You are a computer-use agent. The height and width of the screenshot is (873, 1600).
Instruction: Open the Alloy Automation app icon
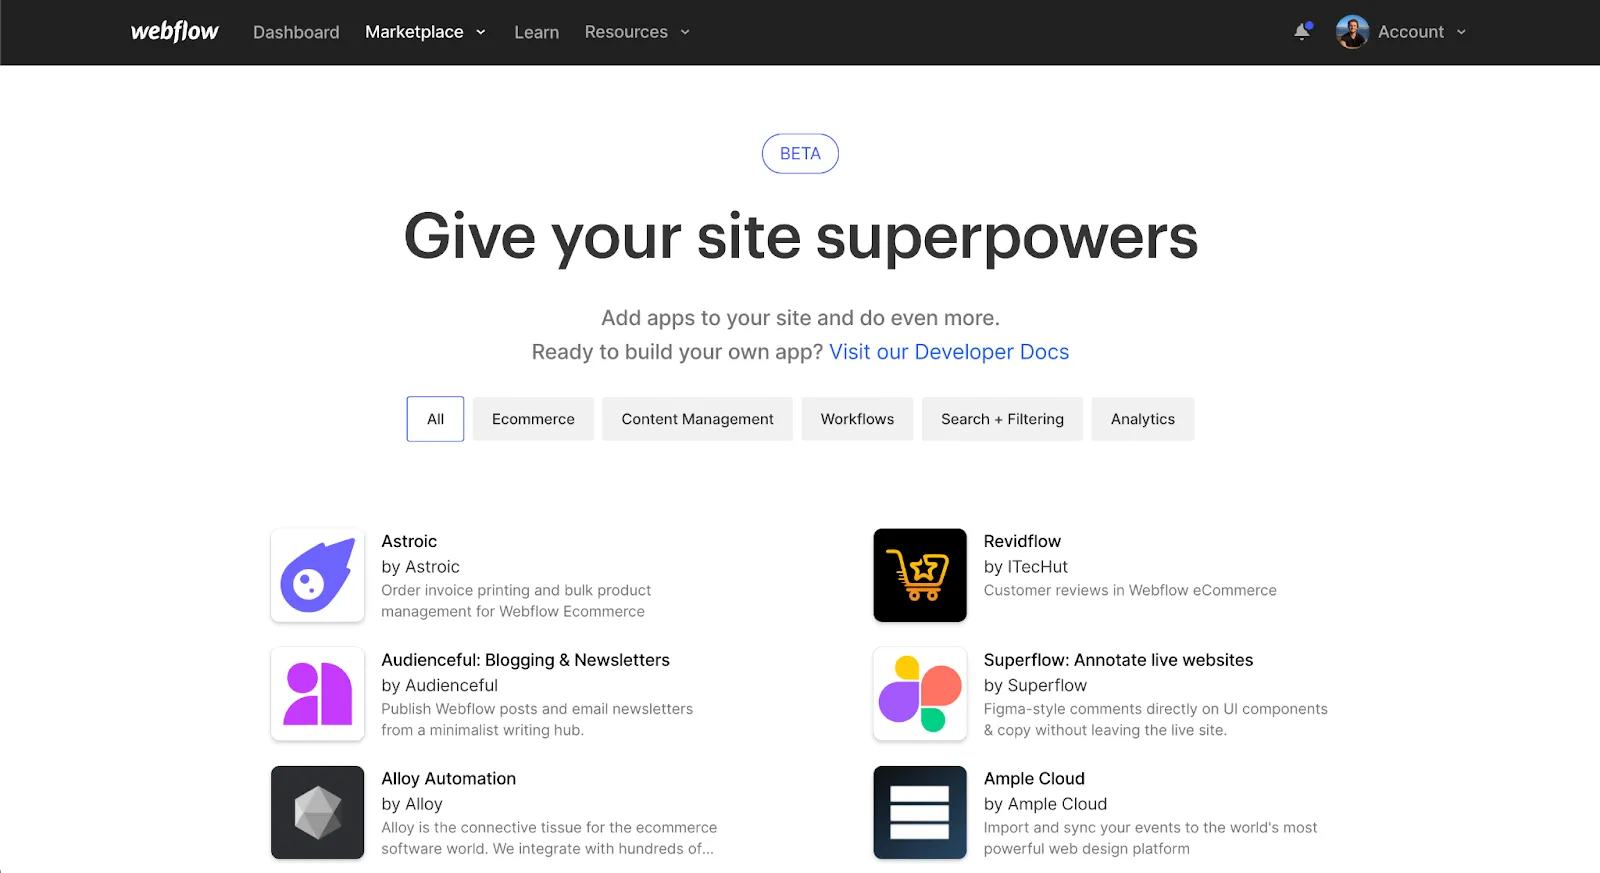click(x=318, y=812)
